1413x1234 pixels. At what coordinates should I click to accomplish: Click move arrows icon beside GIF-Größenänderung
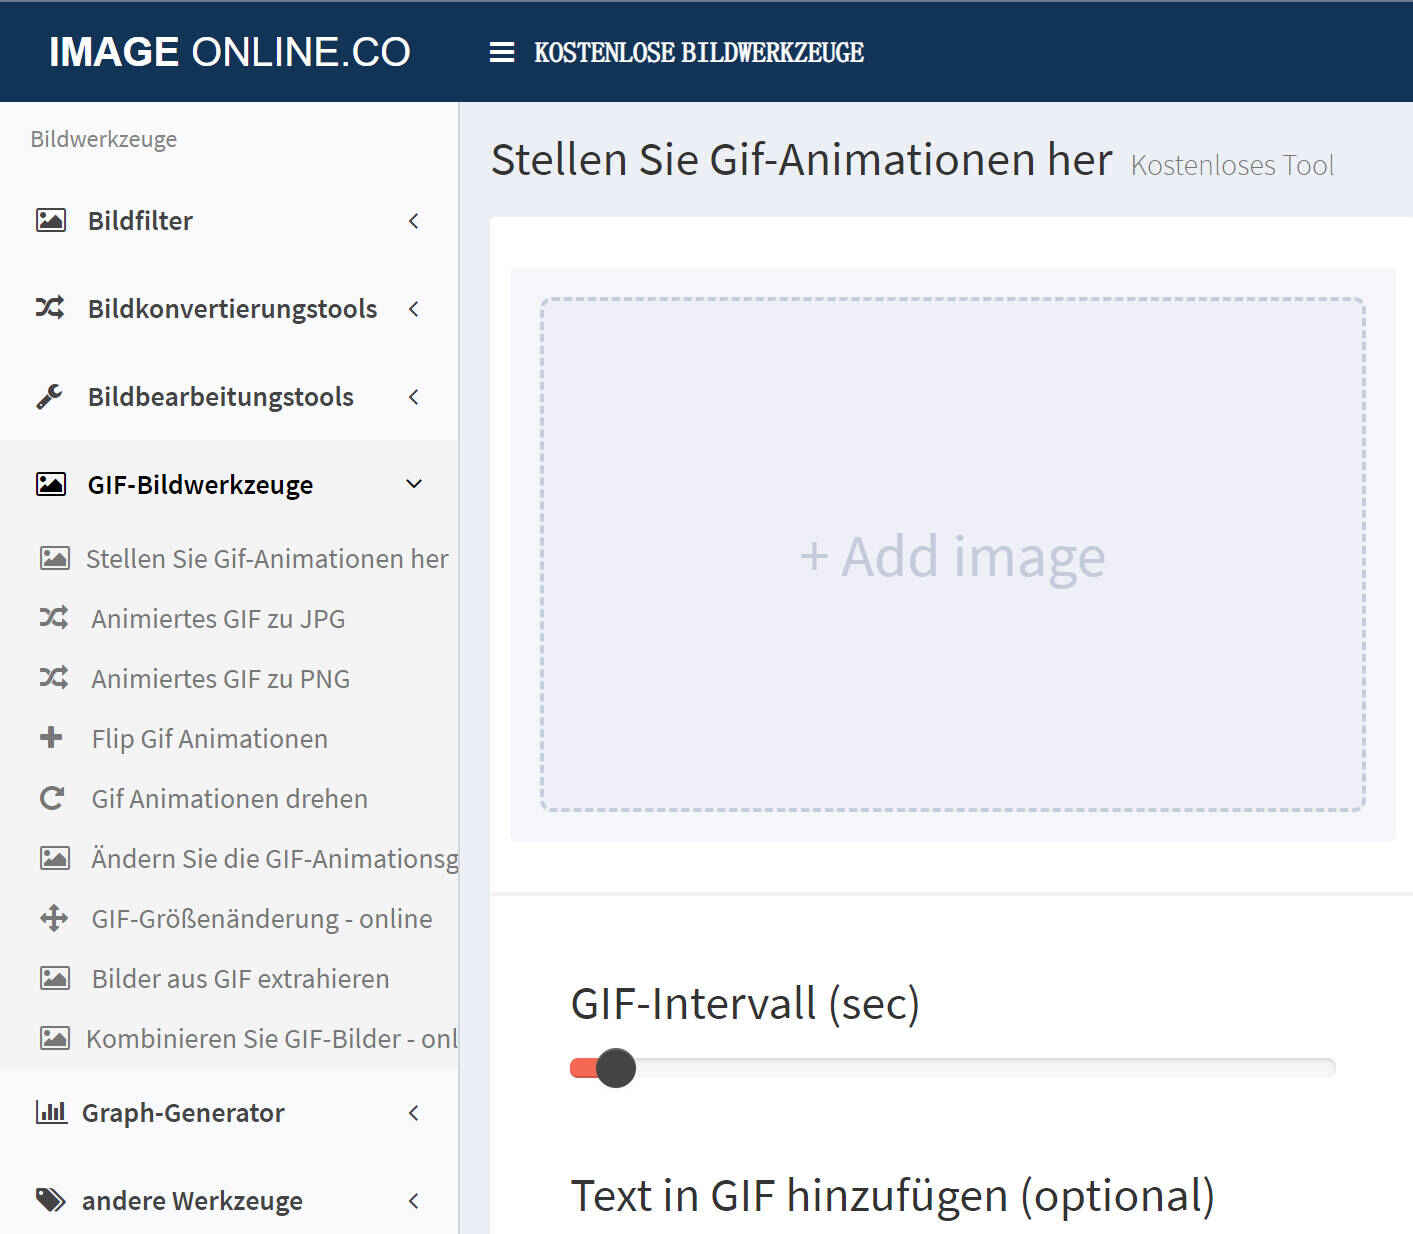[x=54, y=918]
